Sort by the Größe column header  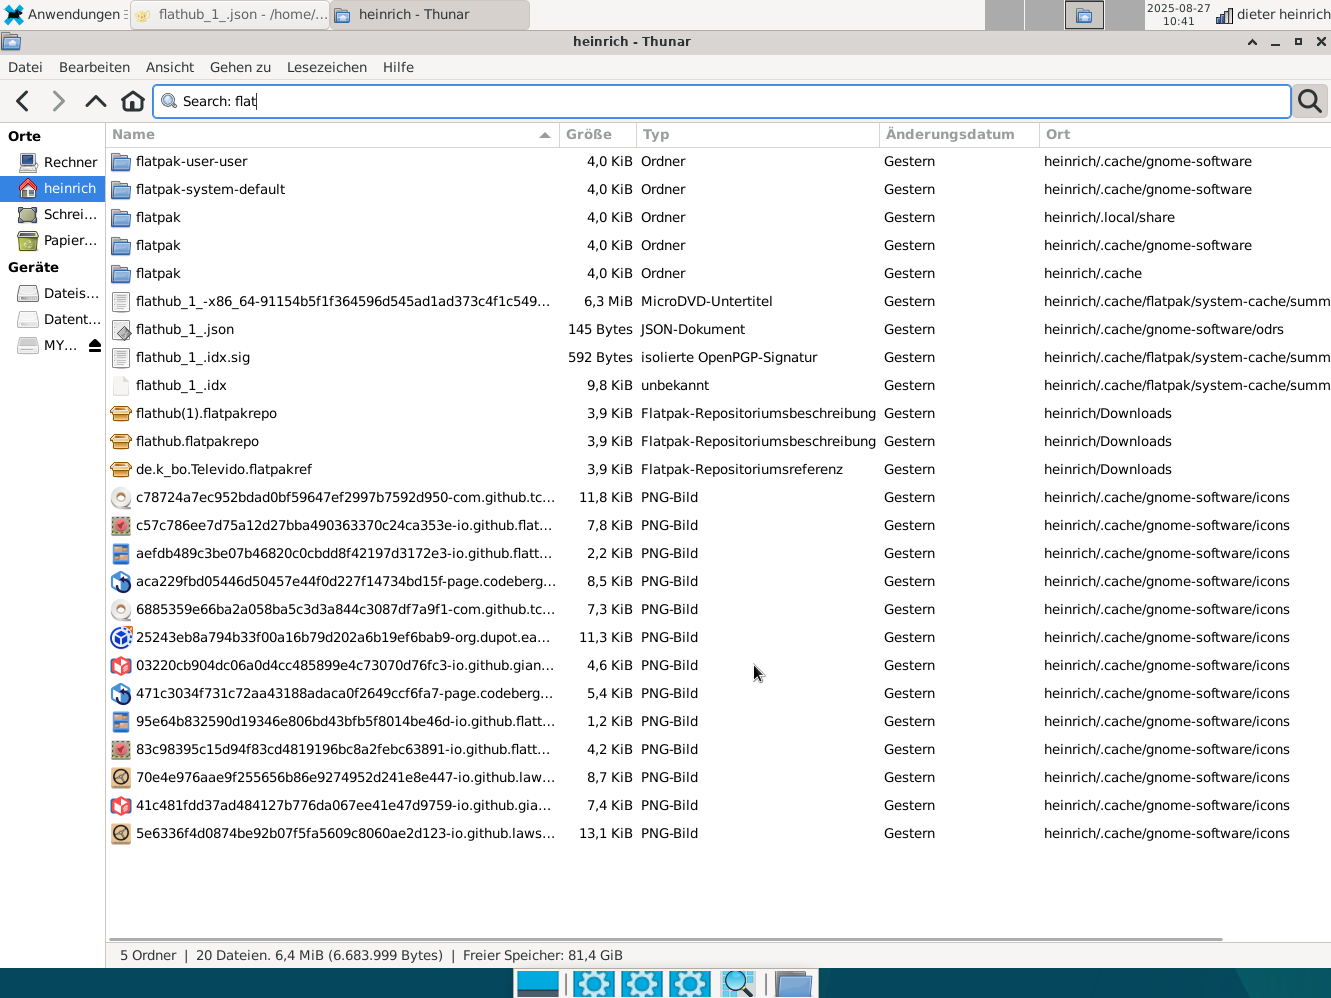pyautogui.click(x=598, y=134)
